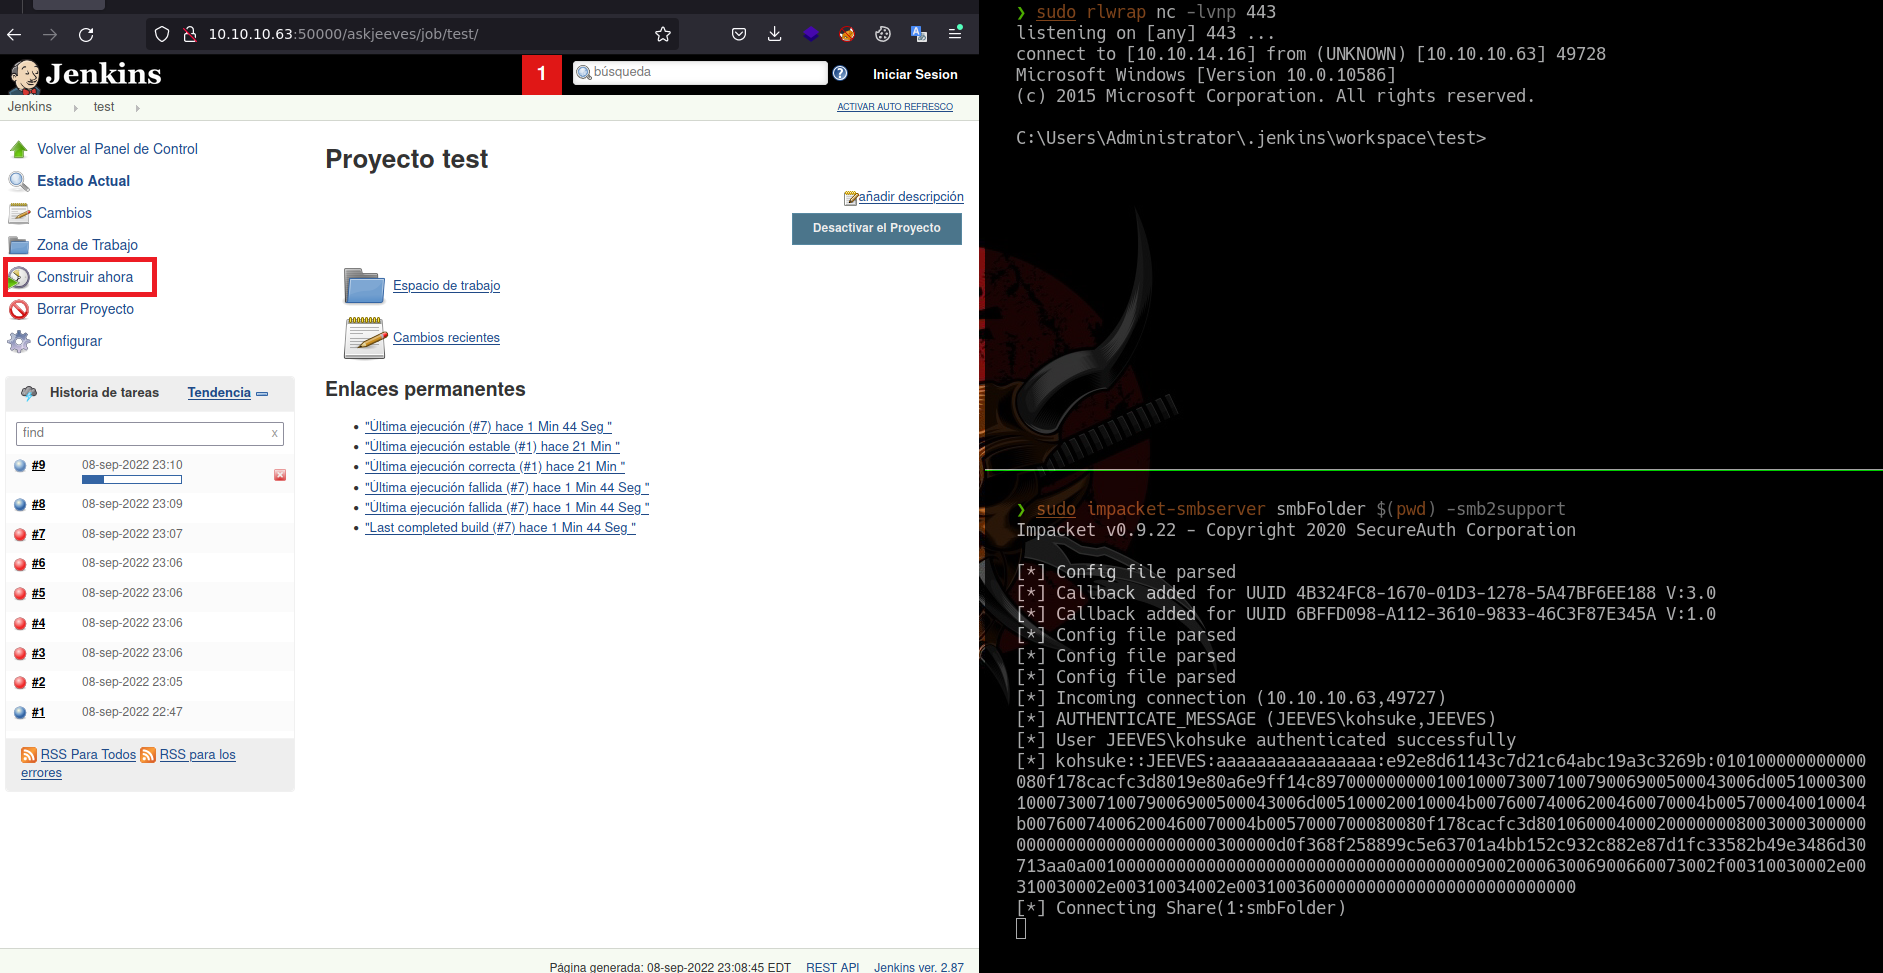Cancel build #9 with the red stop icon
1883x973 pixels.
pyautogui.click(x=280, y=475)
